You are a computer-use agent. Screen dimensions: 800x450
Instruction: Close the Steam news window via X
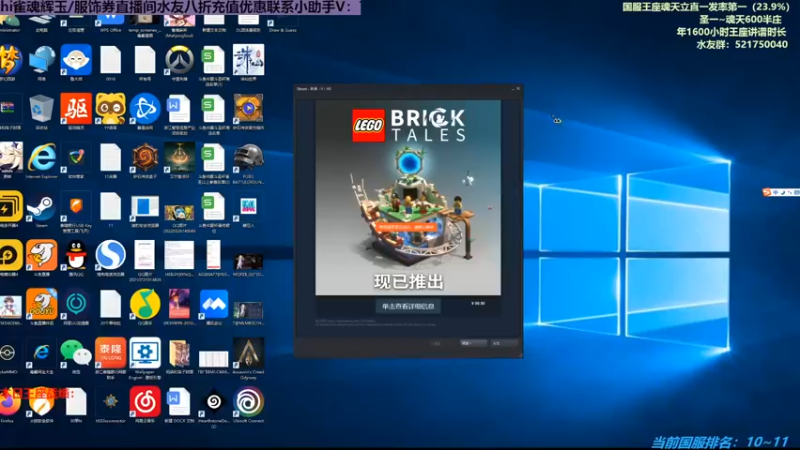tap(518, 89)
